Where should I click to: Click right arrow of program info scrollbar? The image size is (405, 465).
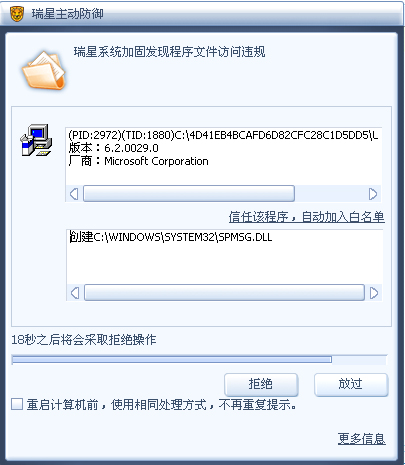point(373,194)
